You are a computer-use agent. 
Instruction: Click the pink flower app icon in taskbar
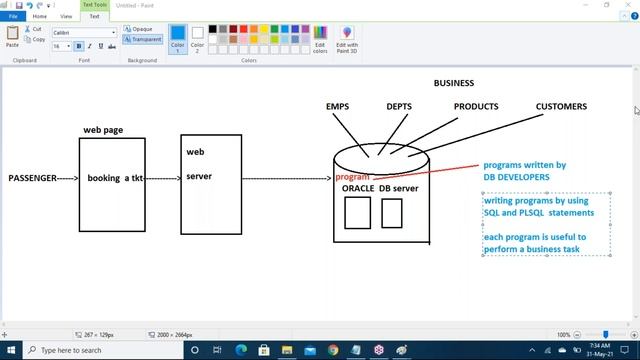379,350
